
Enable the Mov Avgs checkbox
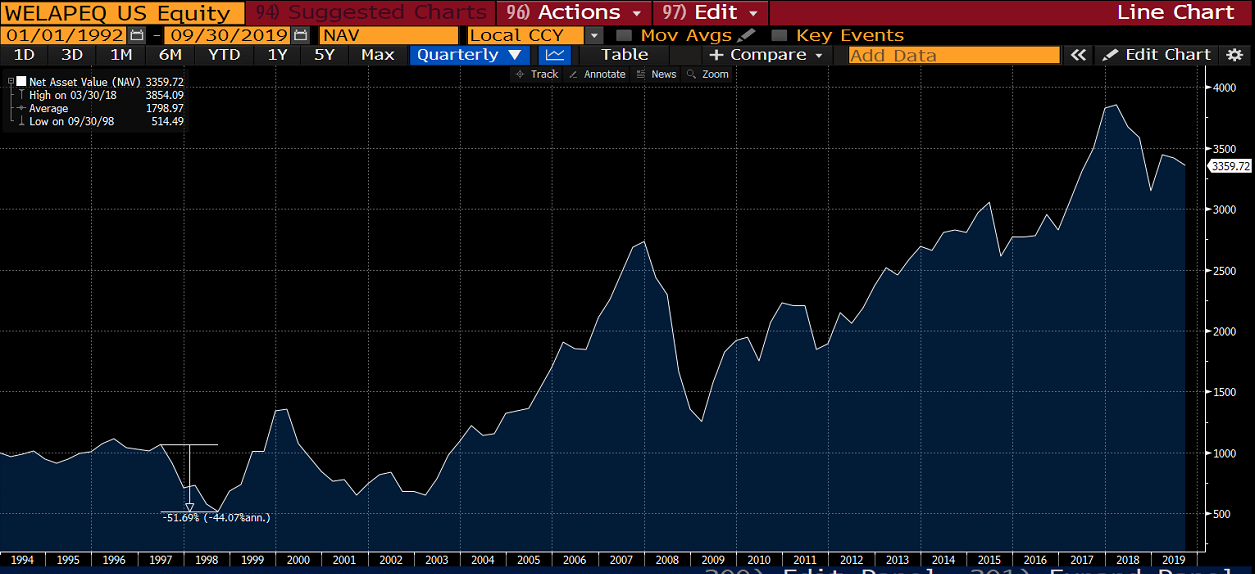(x=624, y=36)
